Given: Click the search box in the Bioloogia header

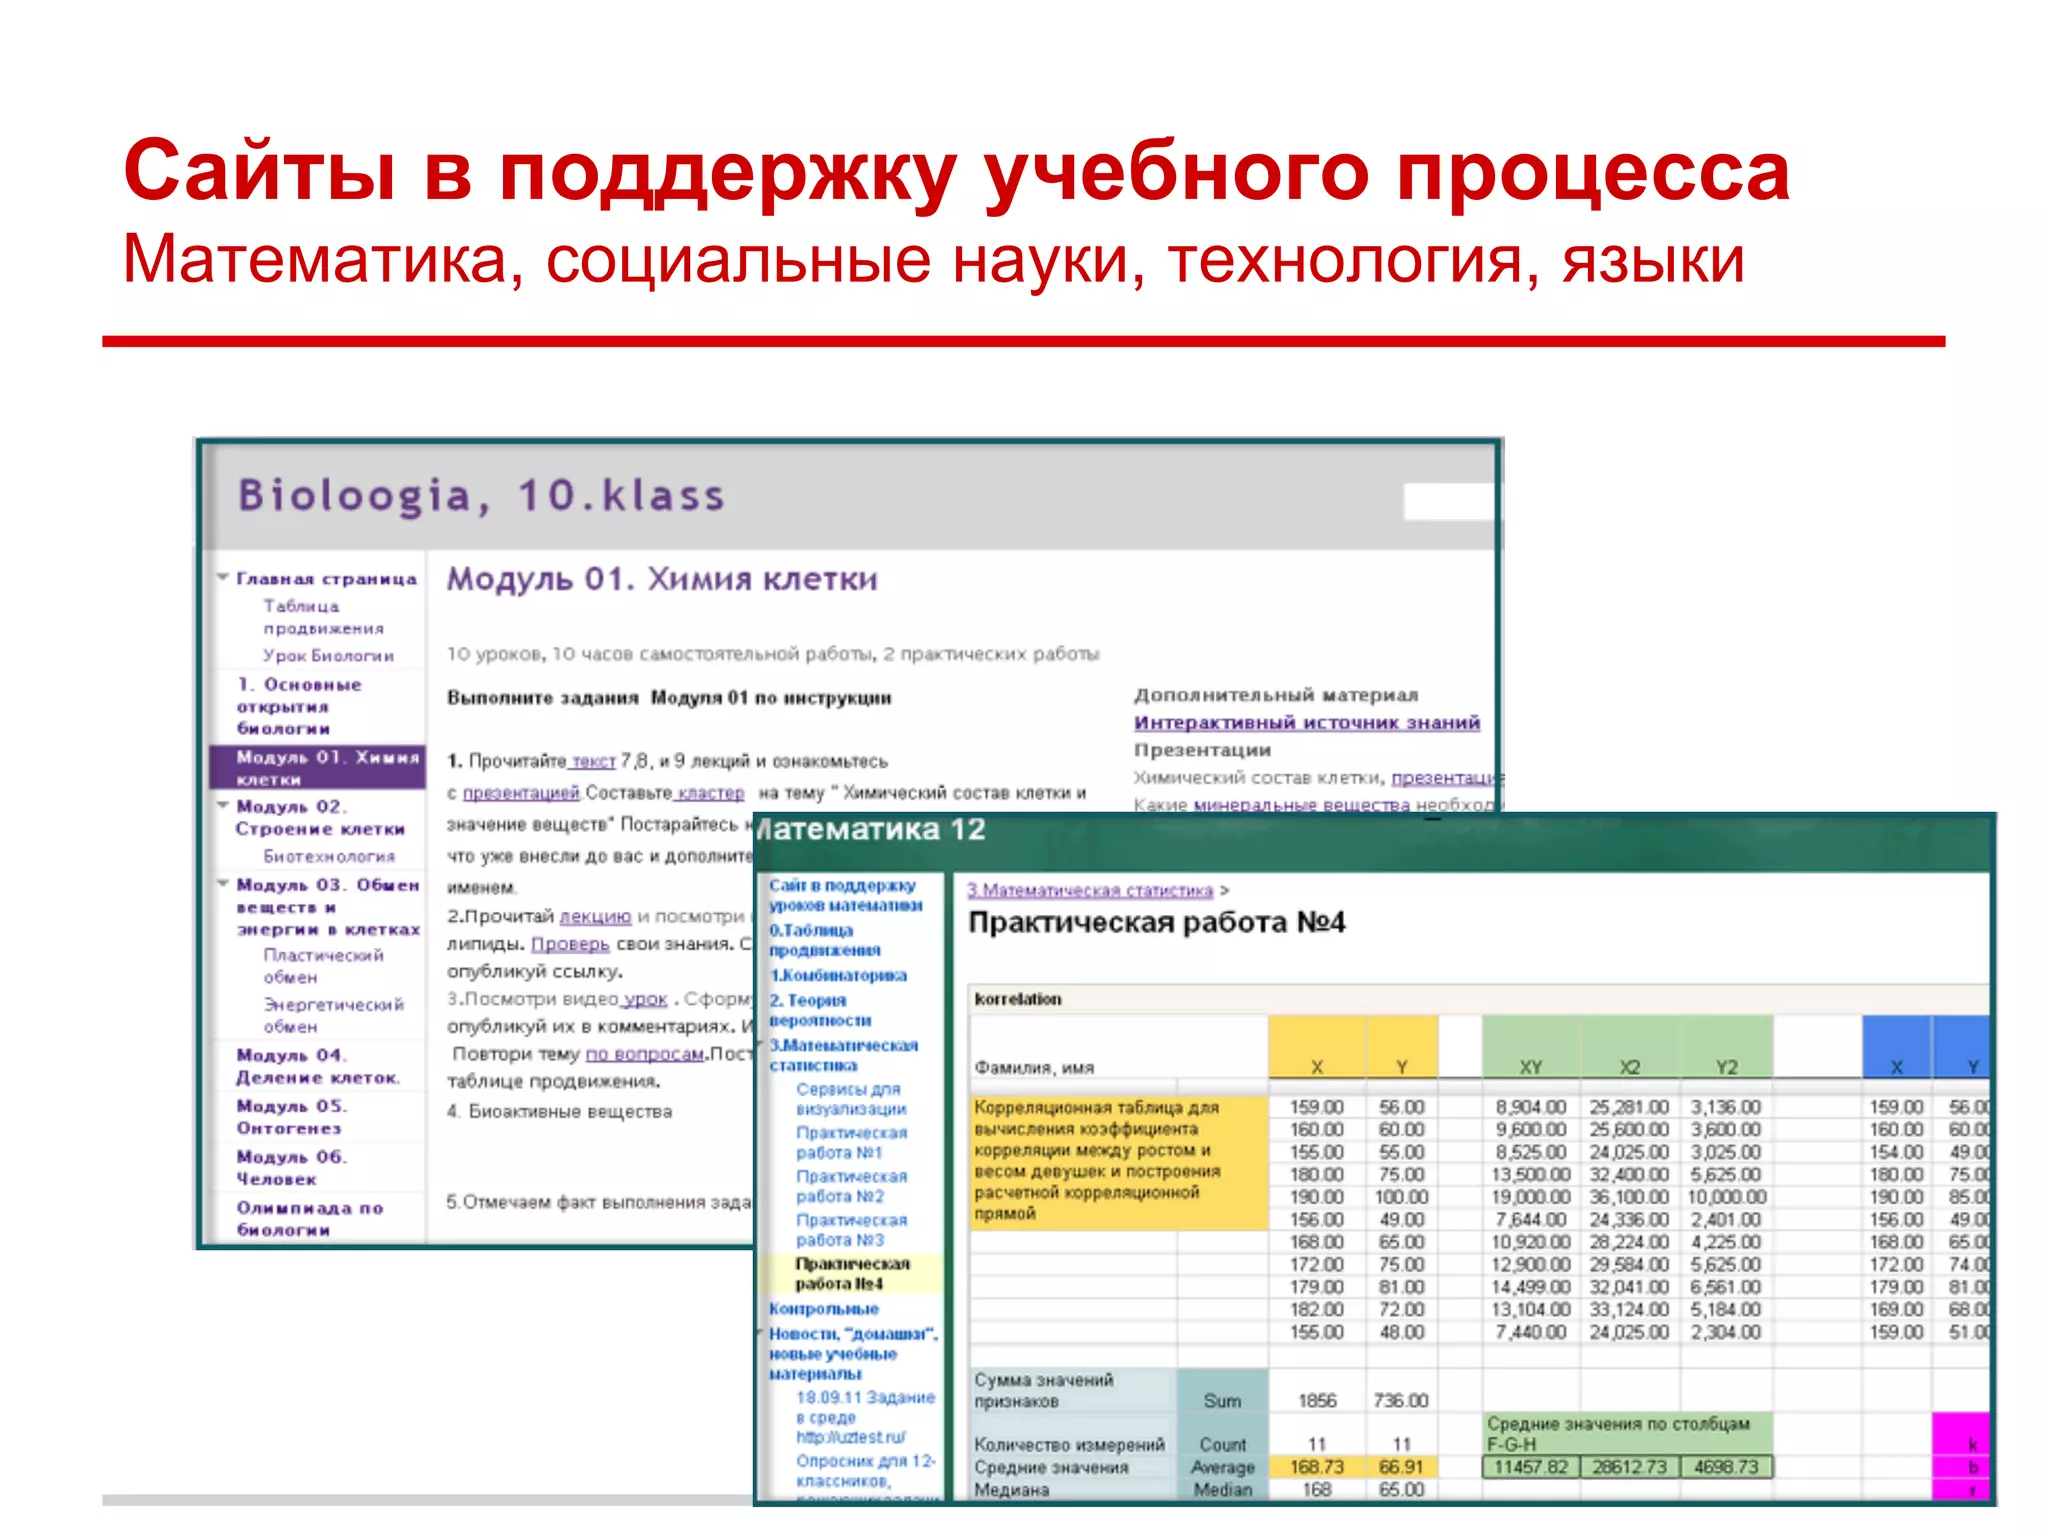Looking at the screenshot, I should 1448,501.
